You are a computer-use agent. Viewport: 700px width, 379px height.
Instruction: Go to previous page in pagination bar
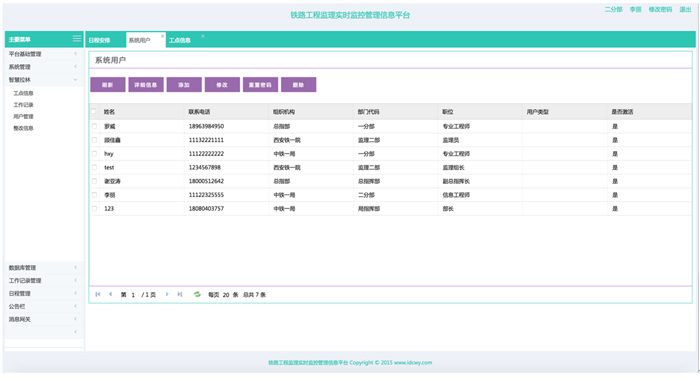click(x=110, y=294)
